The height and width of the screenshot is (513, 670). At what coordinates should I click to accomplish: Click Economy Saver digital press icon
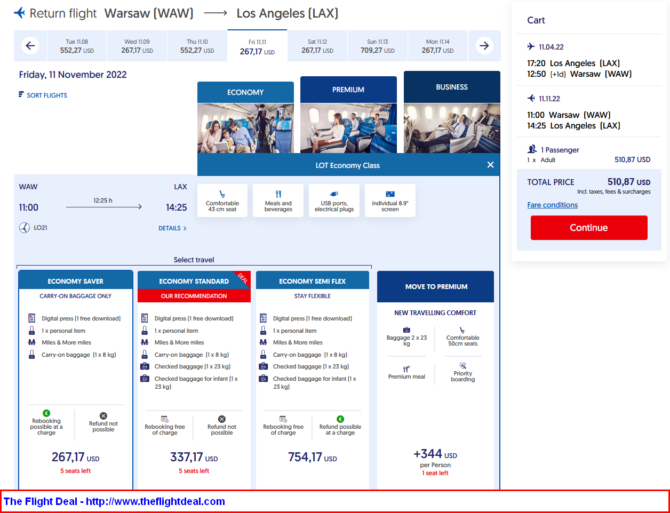[x=32, y=318]
